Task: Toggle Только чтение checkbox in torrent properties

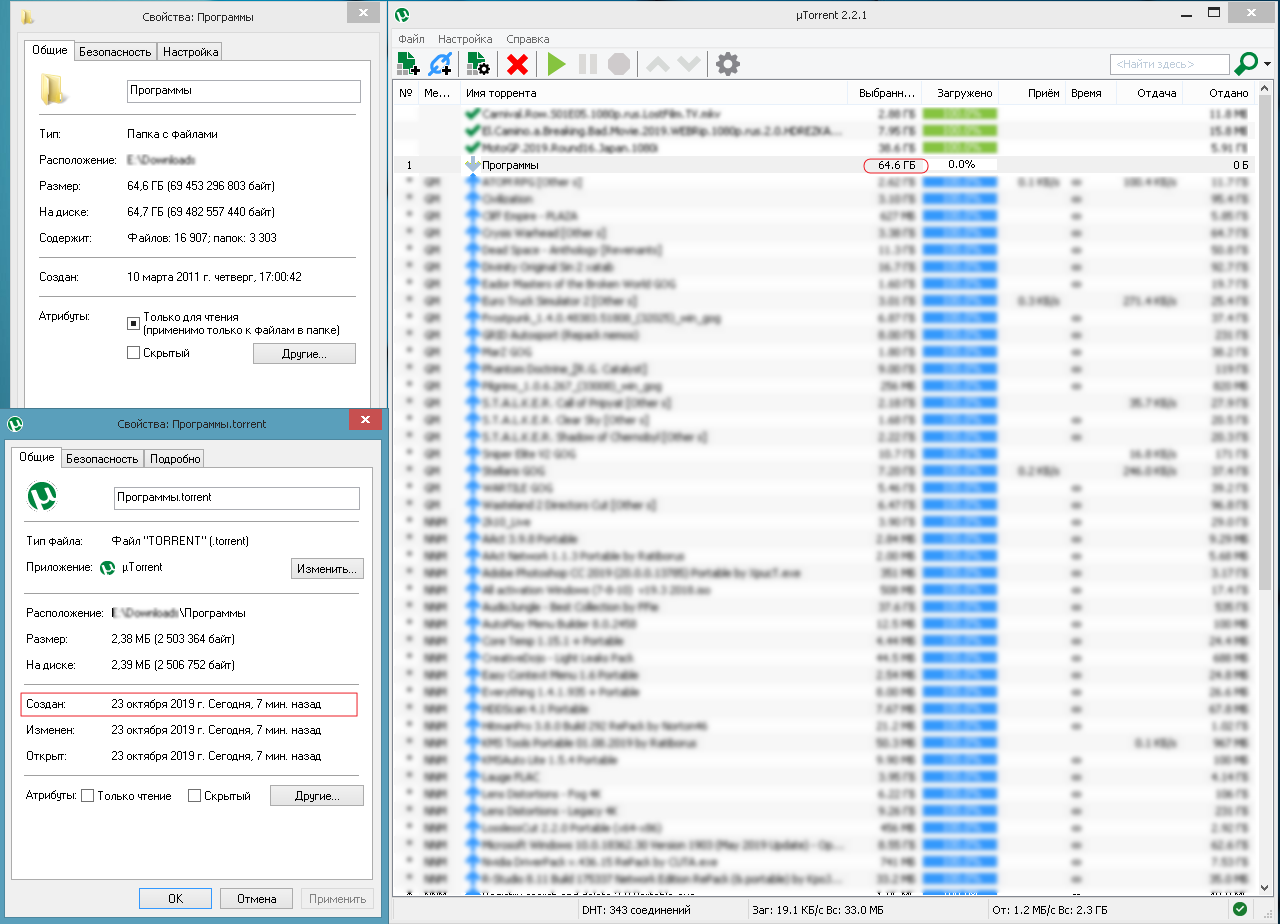Action: 87,796
